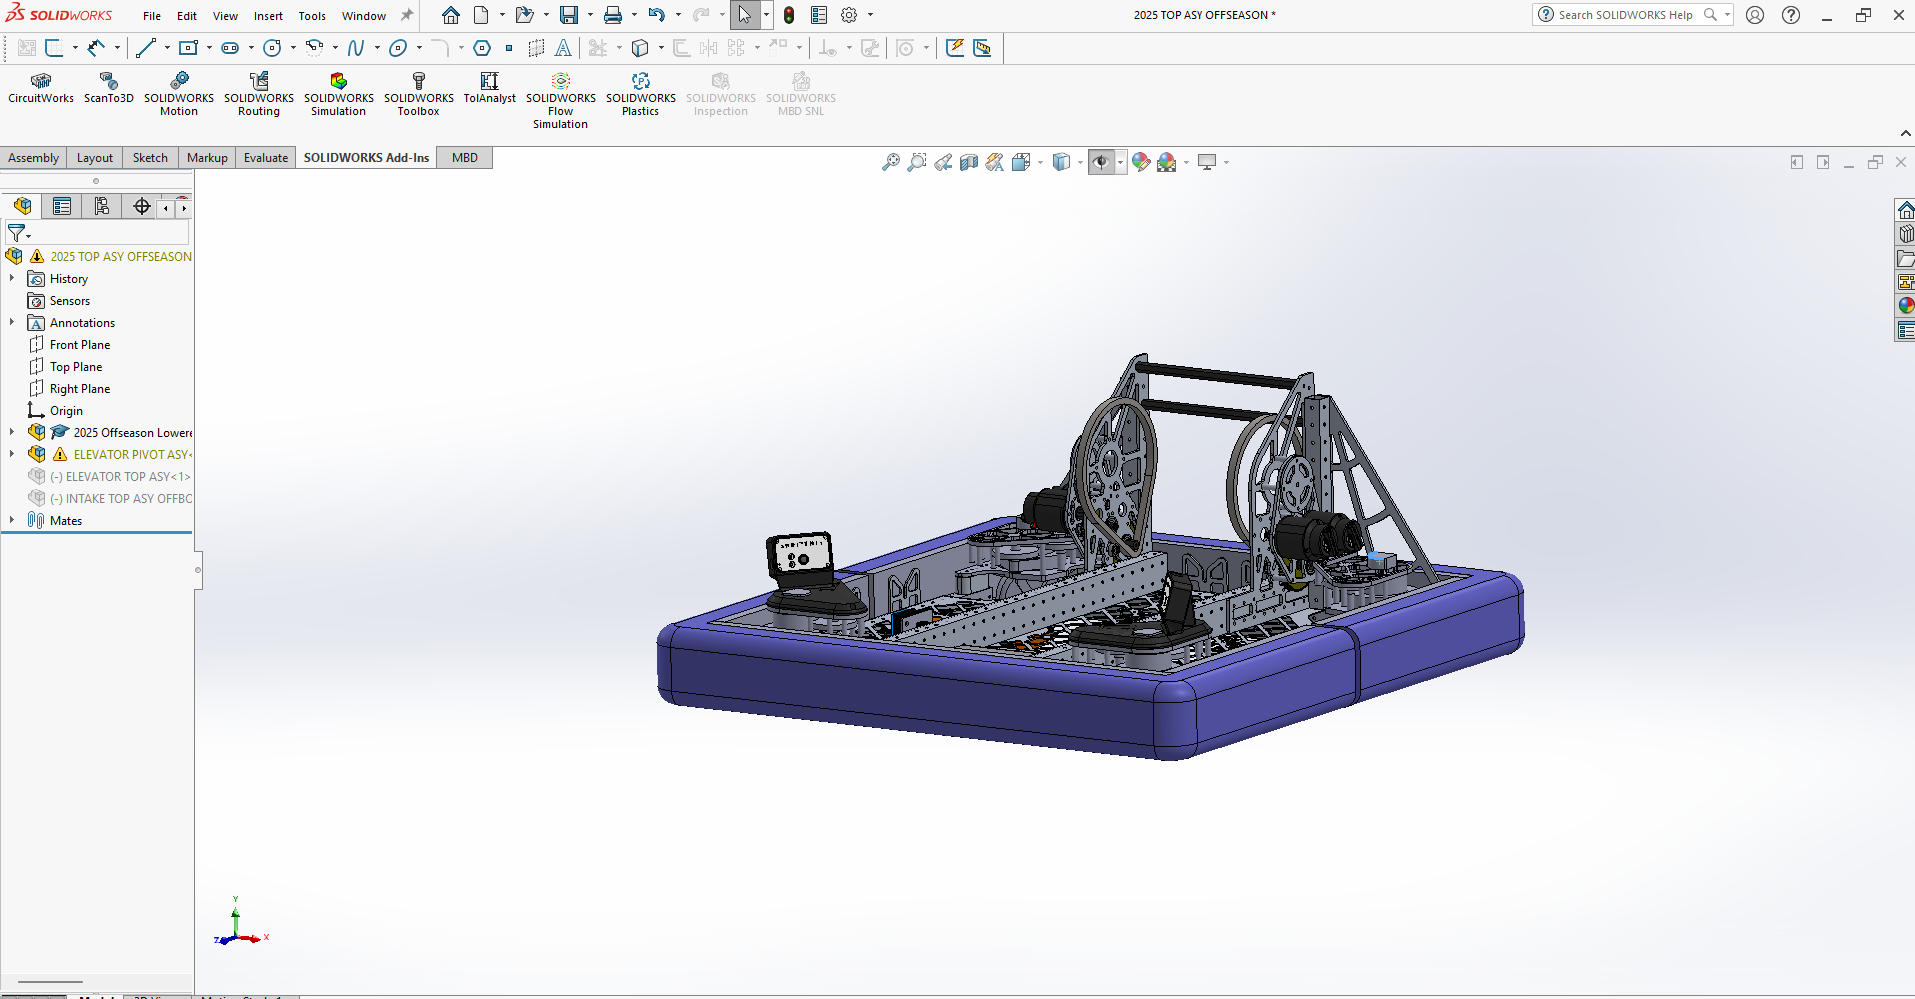The image size is (1915, 999).
Task: Open the Tools menu
Action: pyautogui.click(x=312, y=16)
